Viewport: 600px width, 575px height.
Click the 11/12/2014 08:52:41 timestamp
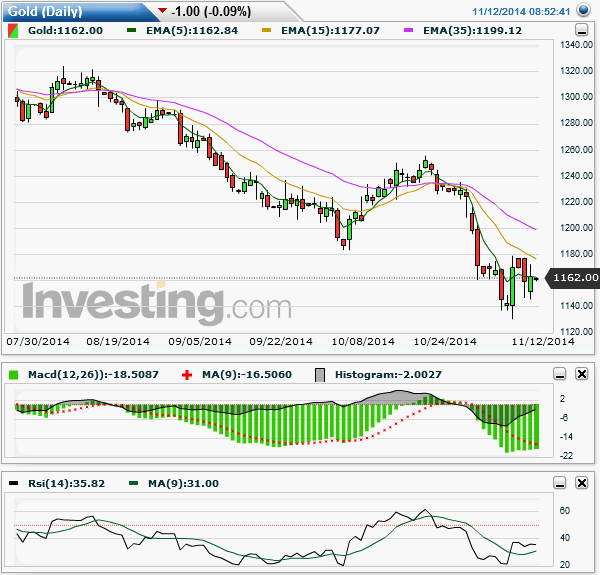(x=521, y=11)
